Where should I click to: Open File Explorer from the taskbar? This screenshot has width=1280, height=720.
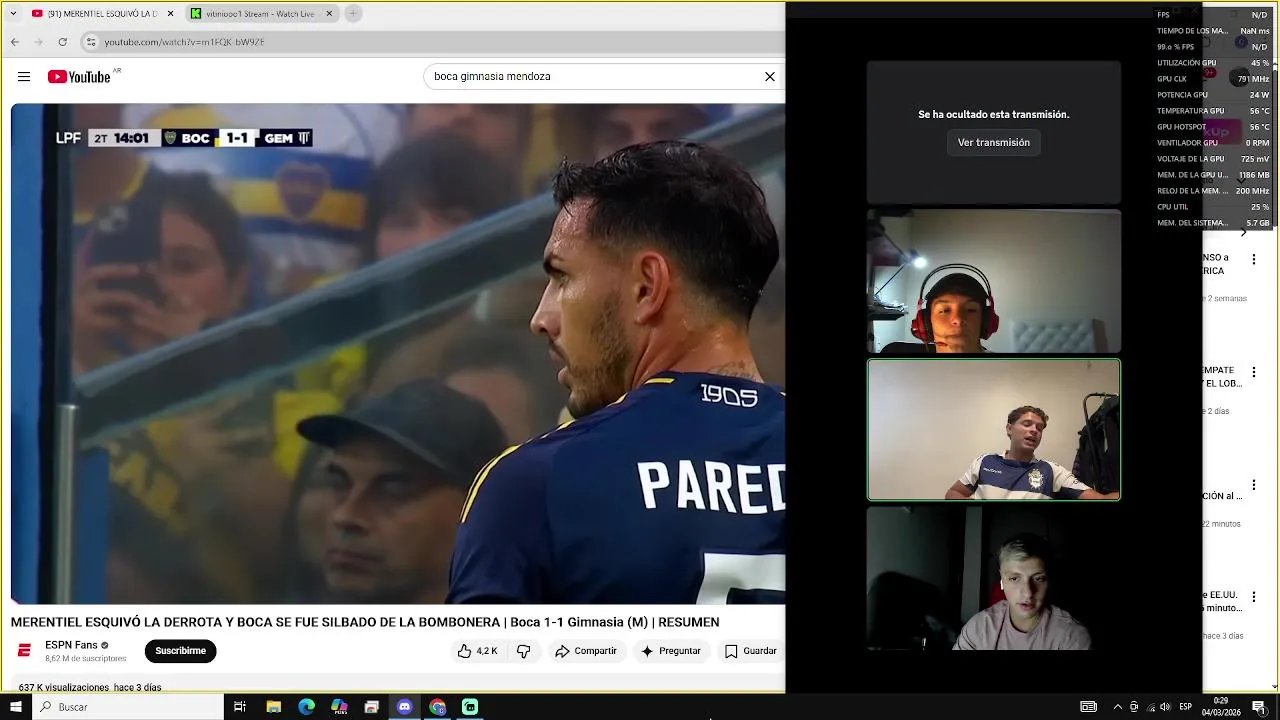(273, 707)
